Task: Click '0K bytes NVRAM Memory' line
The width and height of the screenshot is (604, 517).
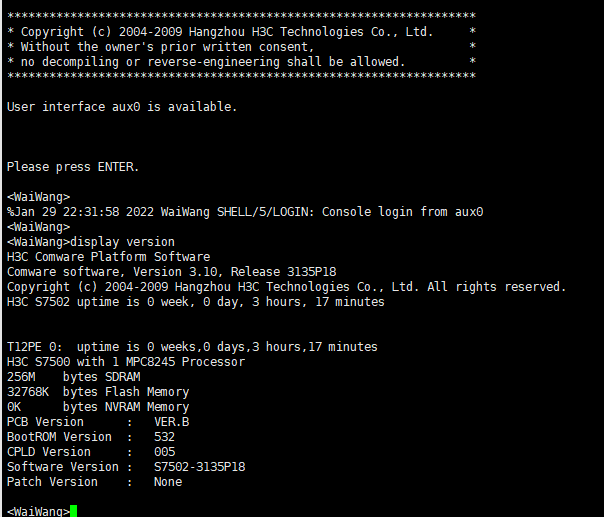Action: click(x=98, y=407)
